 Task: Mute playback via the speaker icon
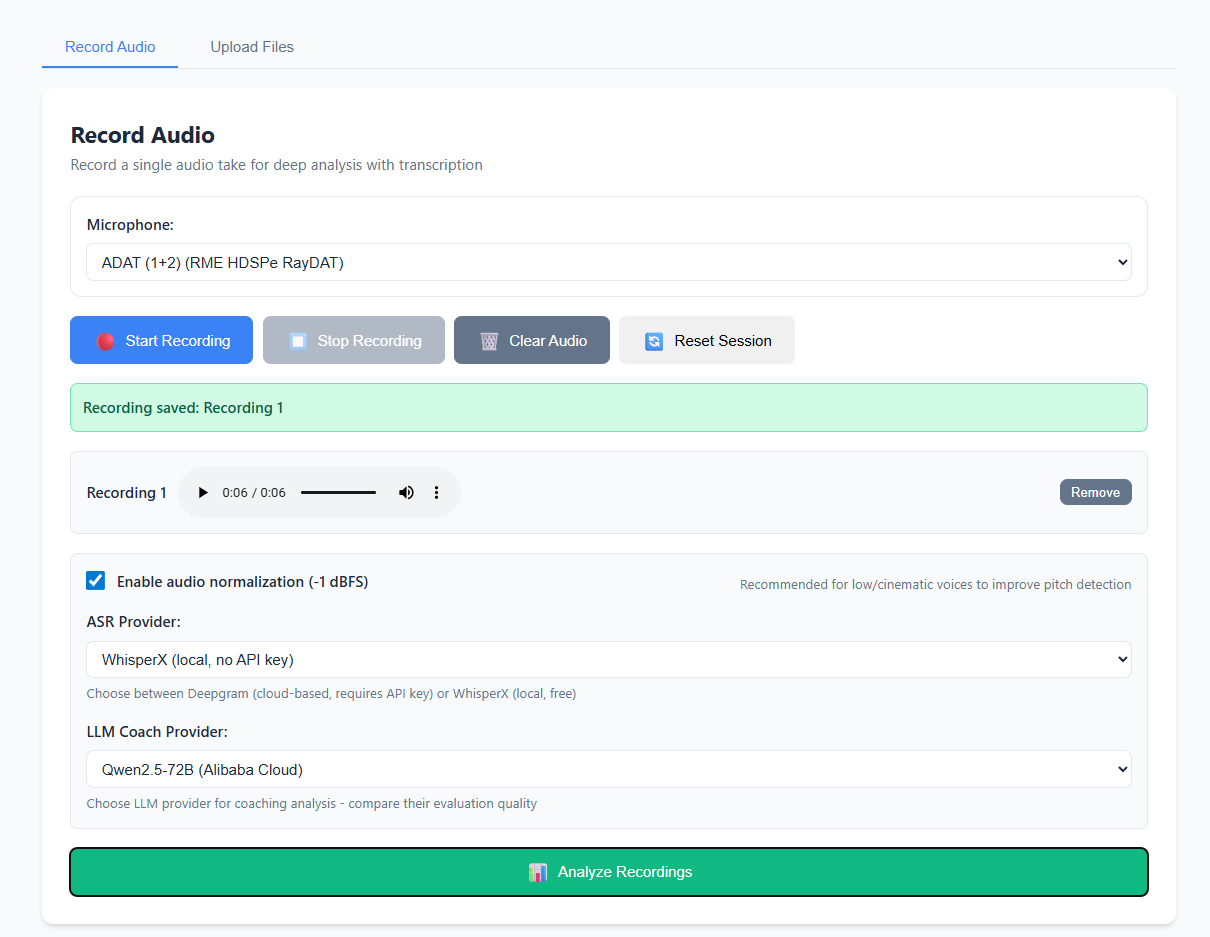406,492
